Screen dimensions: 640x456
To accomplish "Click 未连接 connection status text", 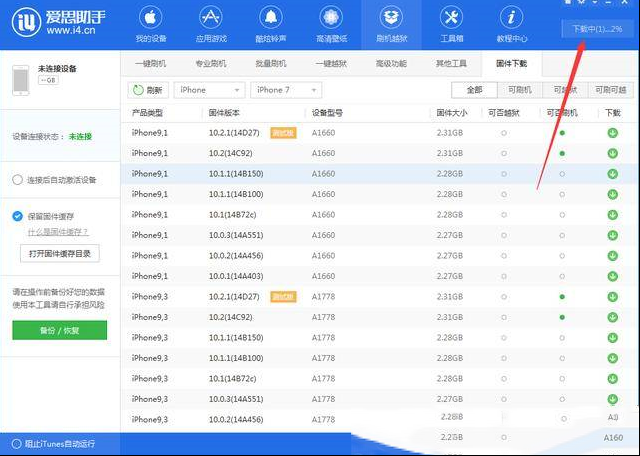I will coord(80,137).
